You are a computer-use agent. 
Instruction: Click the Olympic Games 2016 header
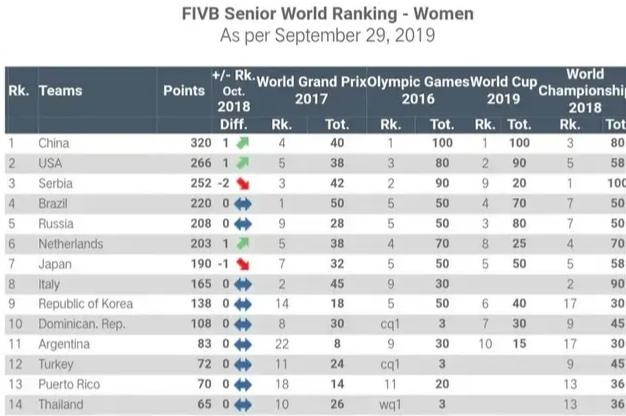pos(418,90)
